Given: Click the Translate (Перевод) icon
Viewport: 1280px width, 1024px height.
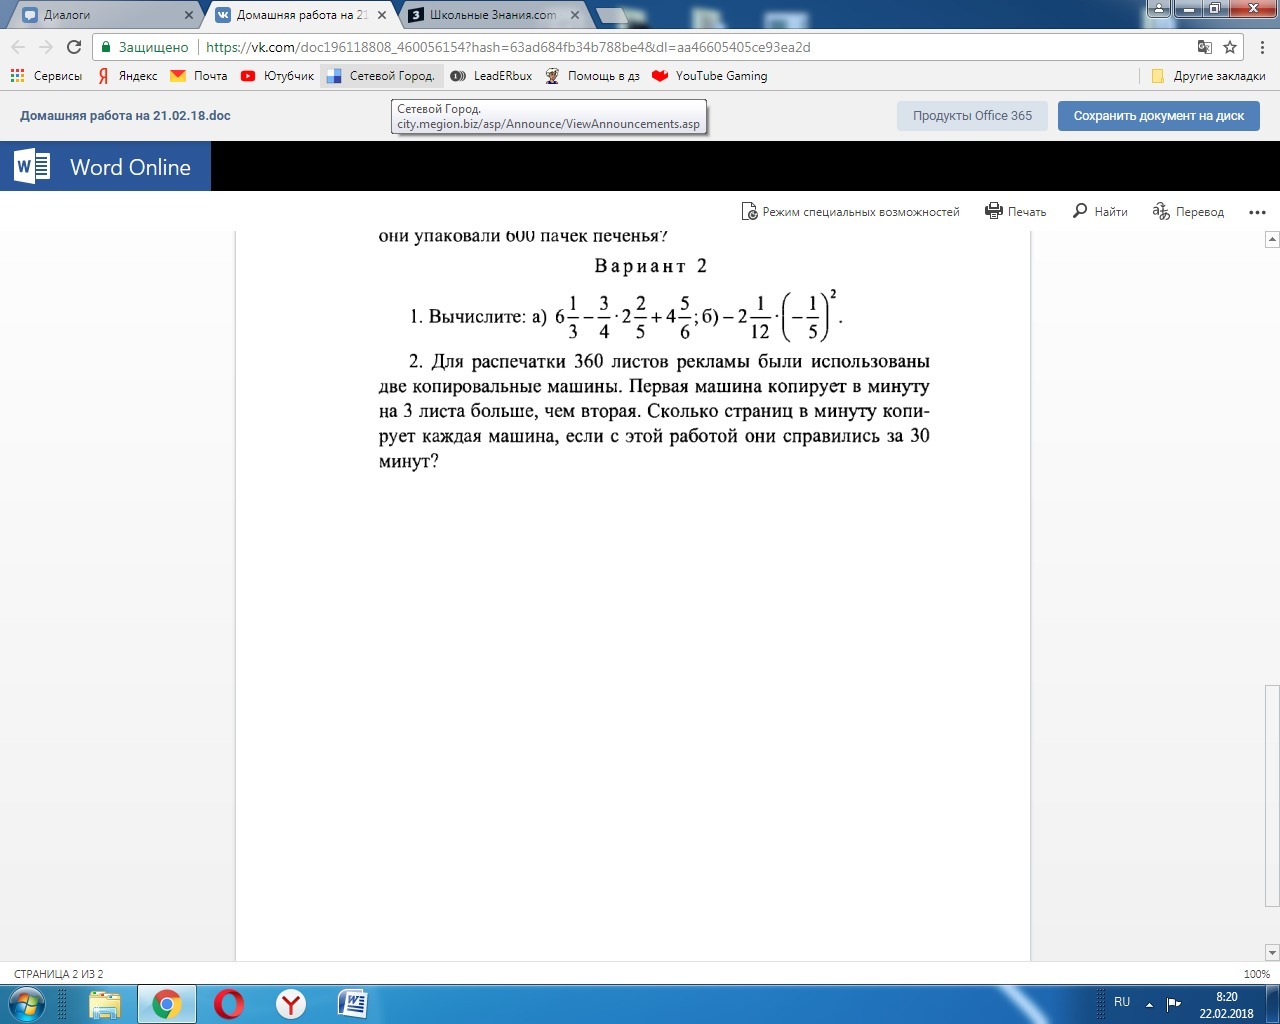Looking at the screenshot, I should pos(1161,211).
